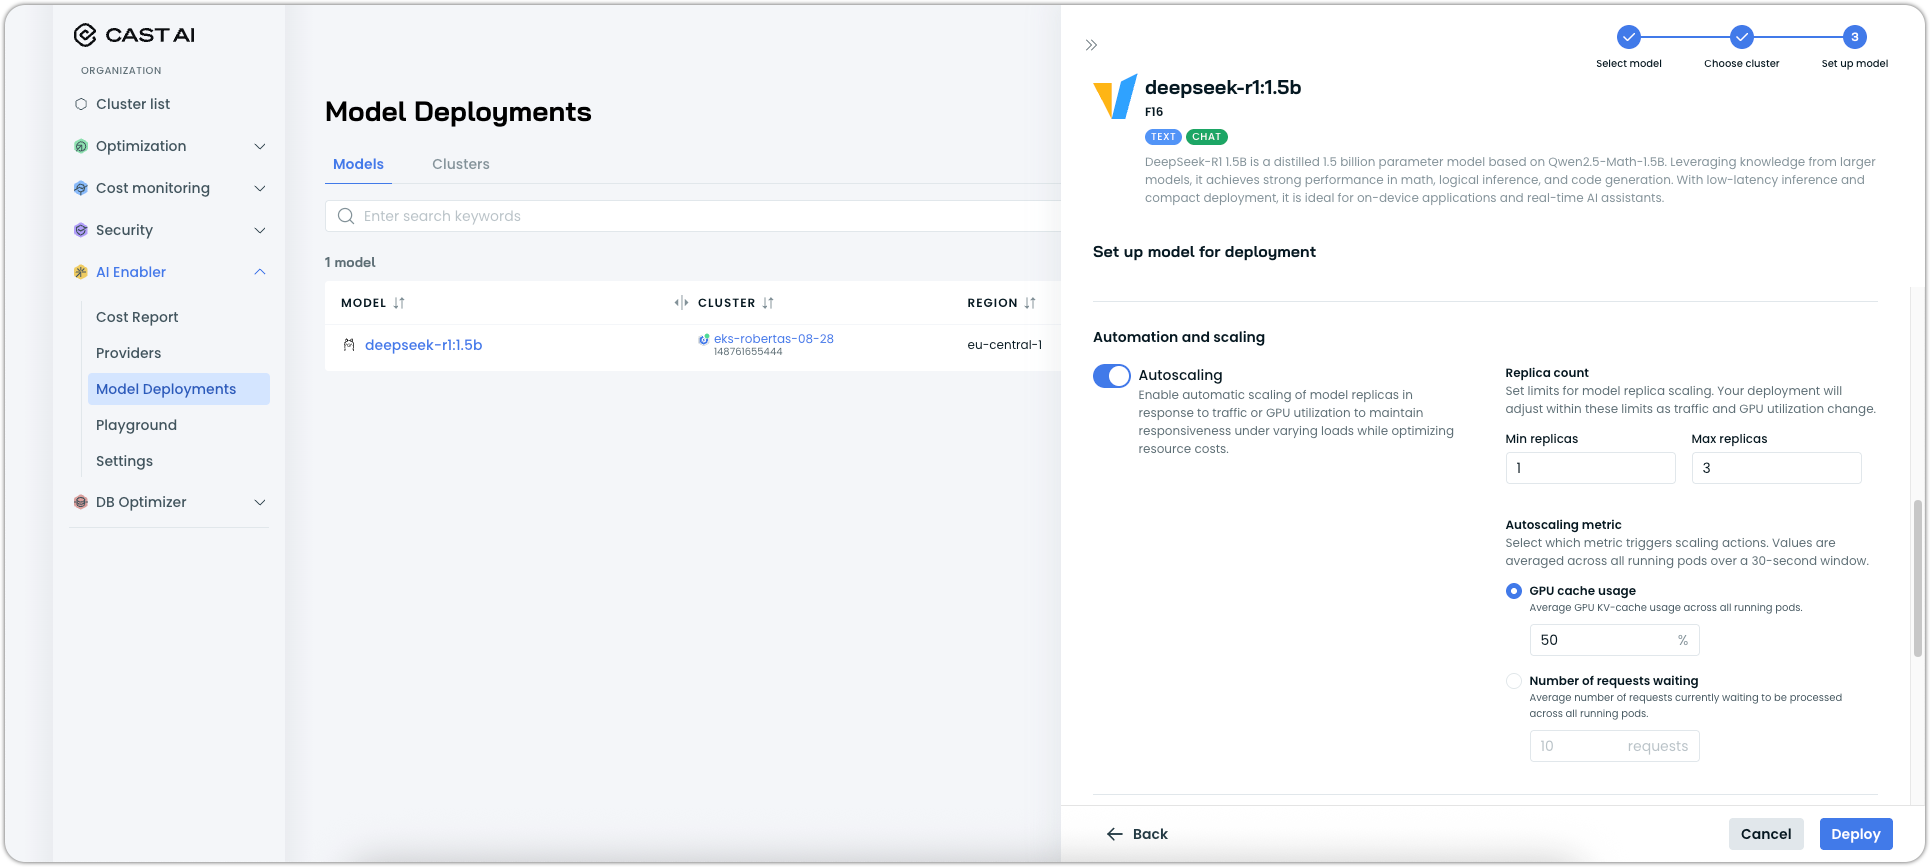Image resolution: width=1930 pixels, height=867 pixels.
Task: Select GPU cache usage metric
Action: (x=1514, y=591)
